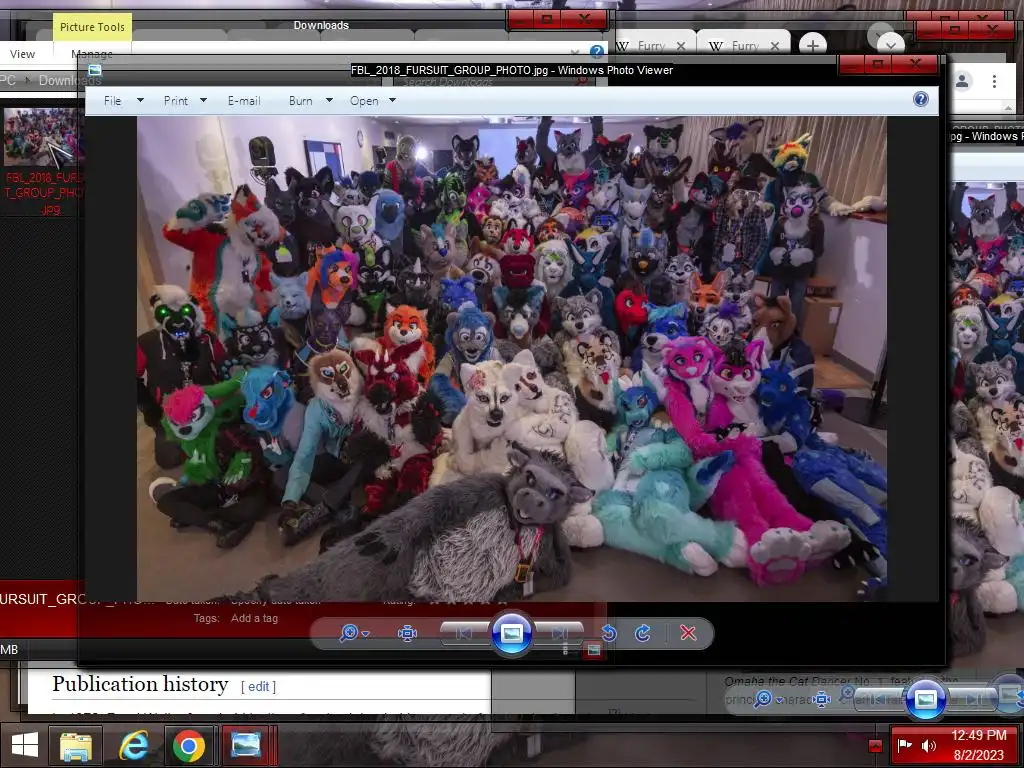Click scrollbar up arrow in Chrome page
Screen dimensions: 1024x768
[x=1008, y=108]
